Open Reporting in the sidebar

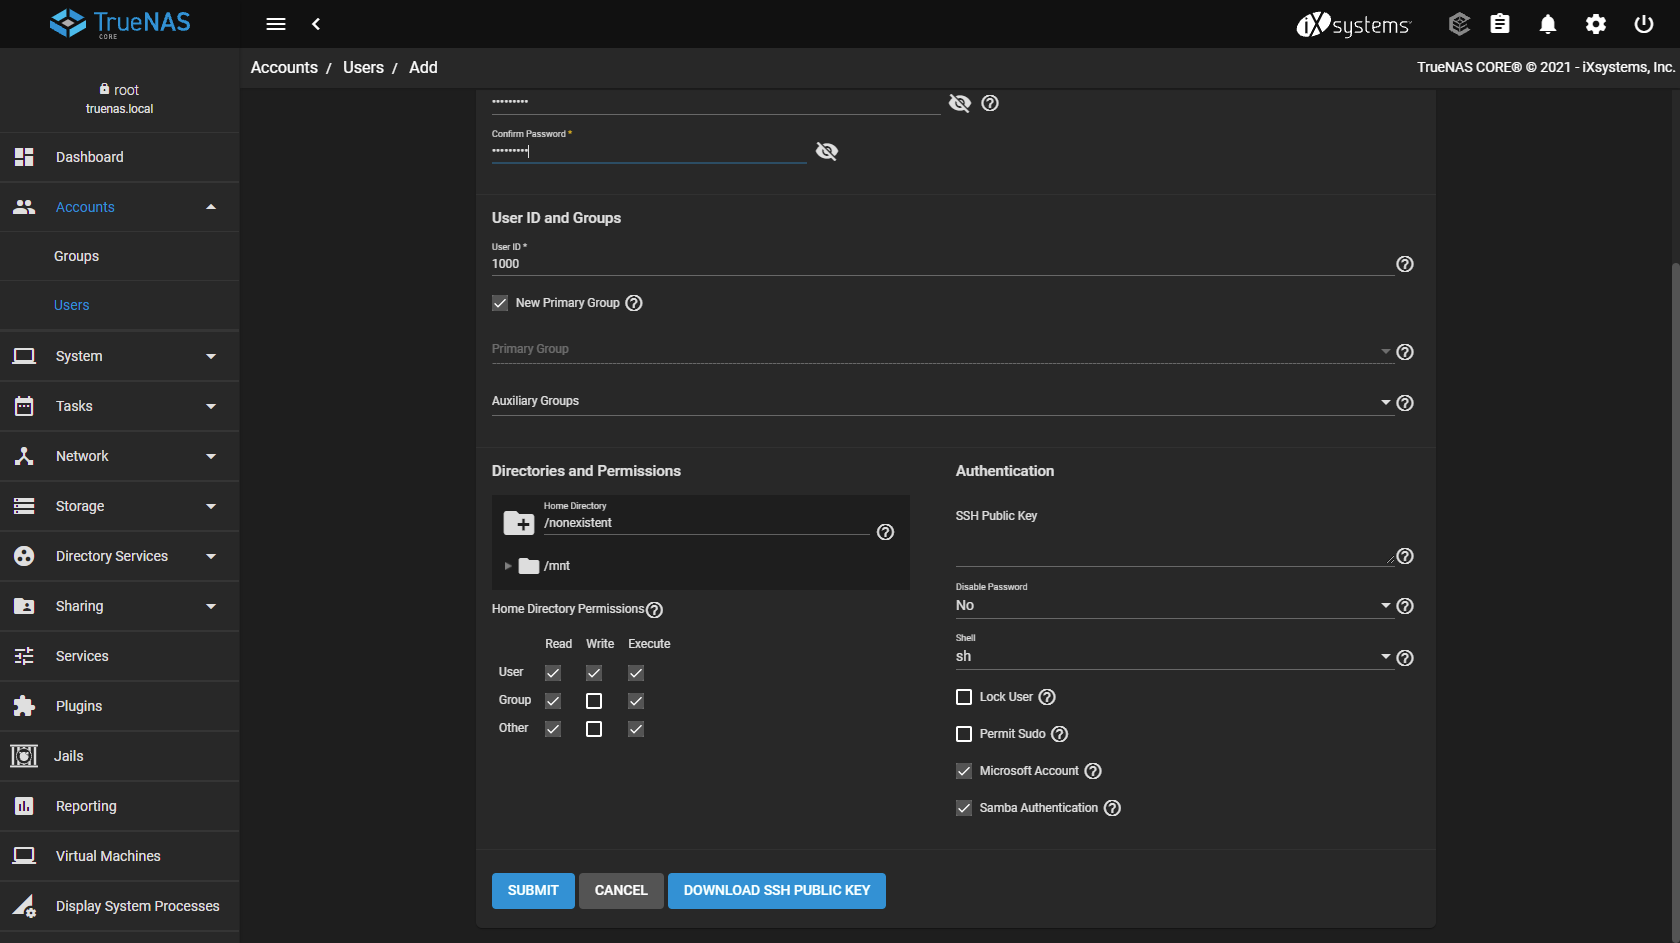coord(119,806)
